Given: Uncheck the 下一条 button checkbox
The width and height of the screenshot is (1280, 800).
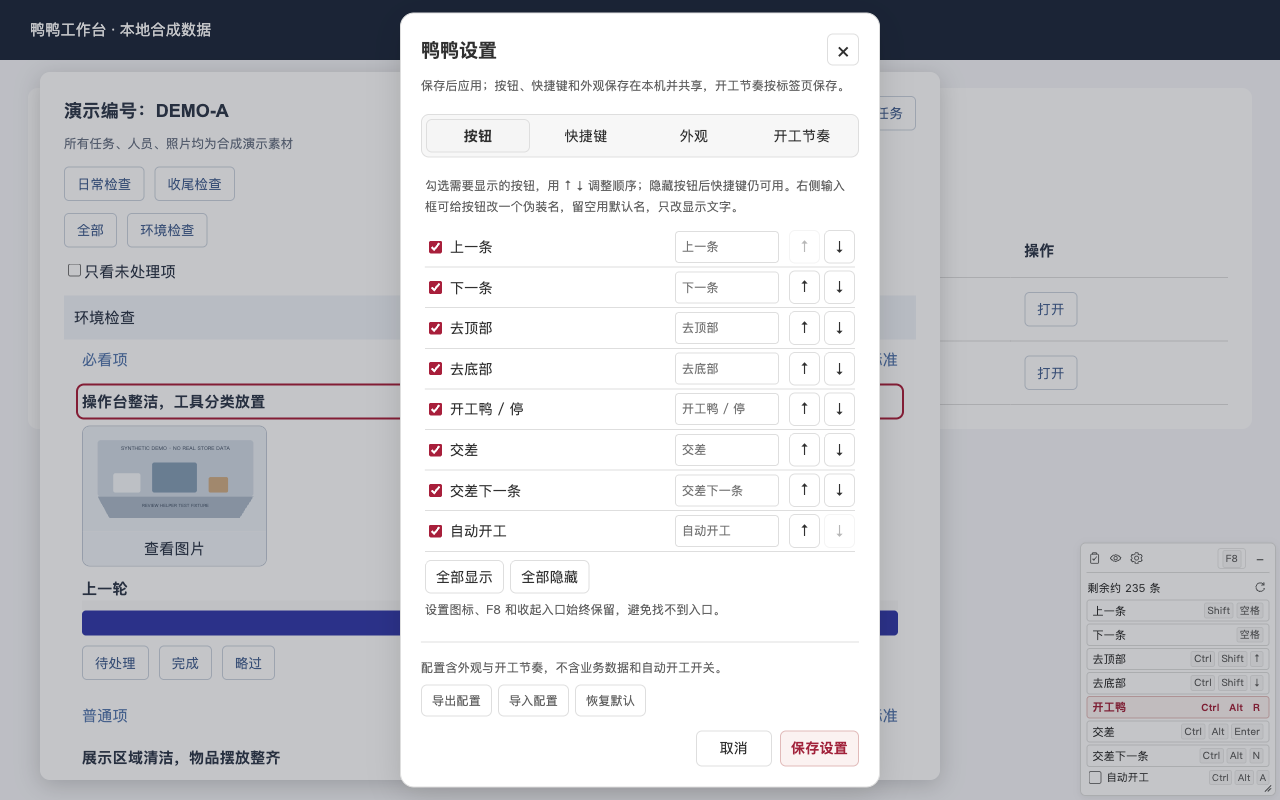Looking at the screenshot, I should coord(435,287).
